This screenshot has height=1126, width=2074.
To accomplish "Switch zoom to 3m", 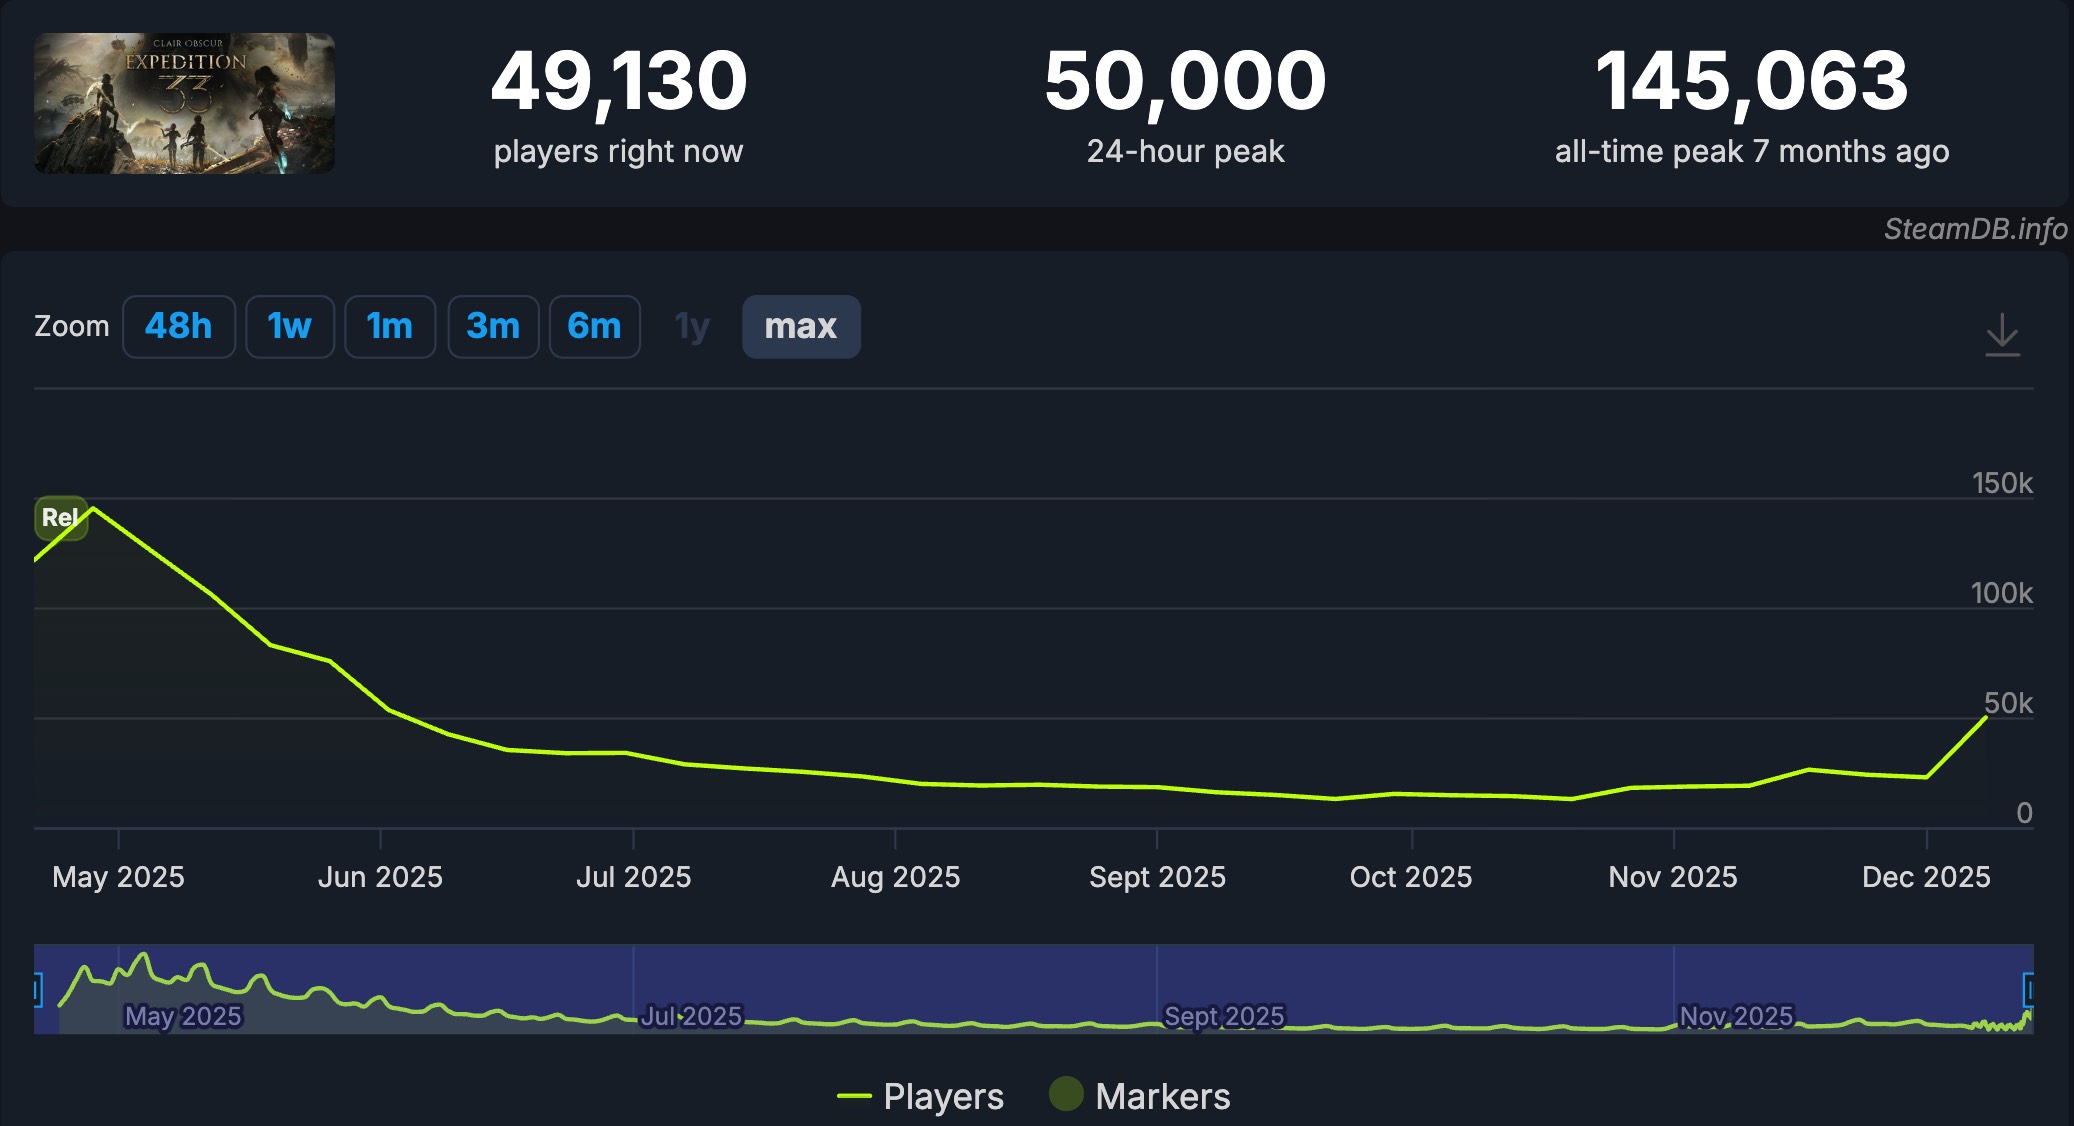I will (493, 326).
